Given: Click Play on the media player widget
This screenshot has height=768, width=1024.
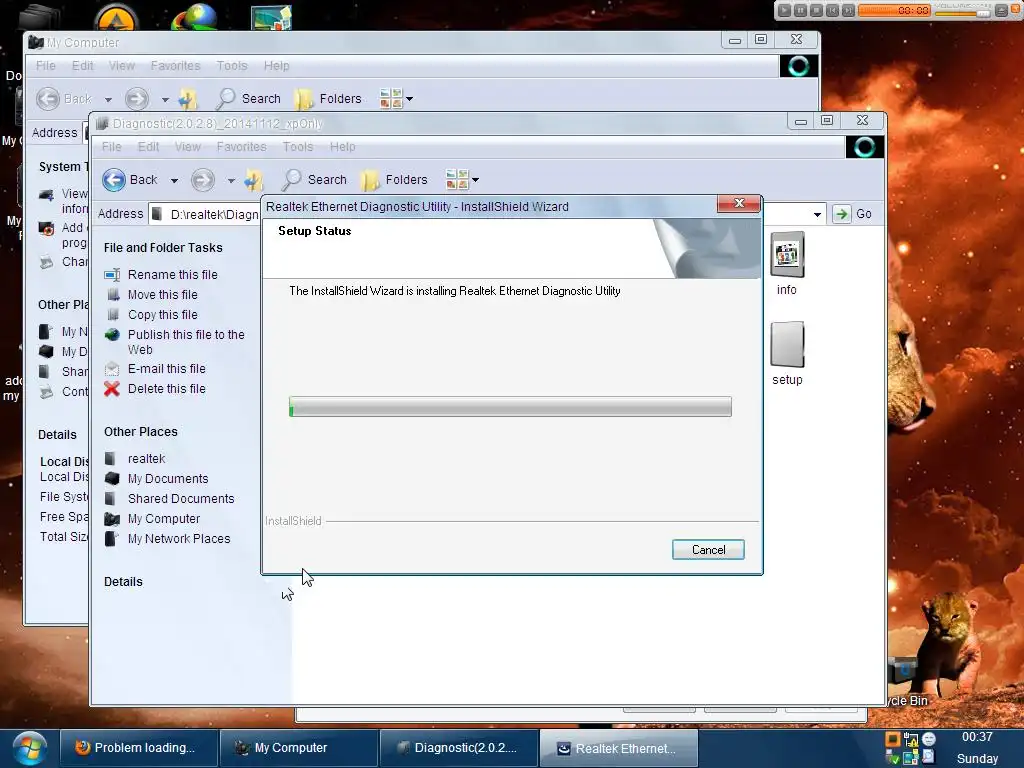Looking at the screenshot, I should pyautogui.click(x=785, y=10).
